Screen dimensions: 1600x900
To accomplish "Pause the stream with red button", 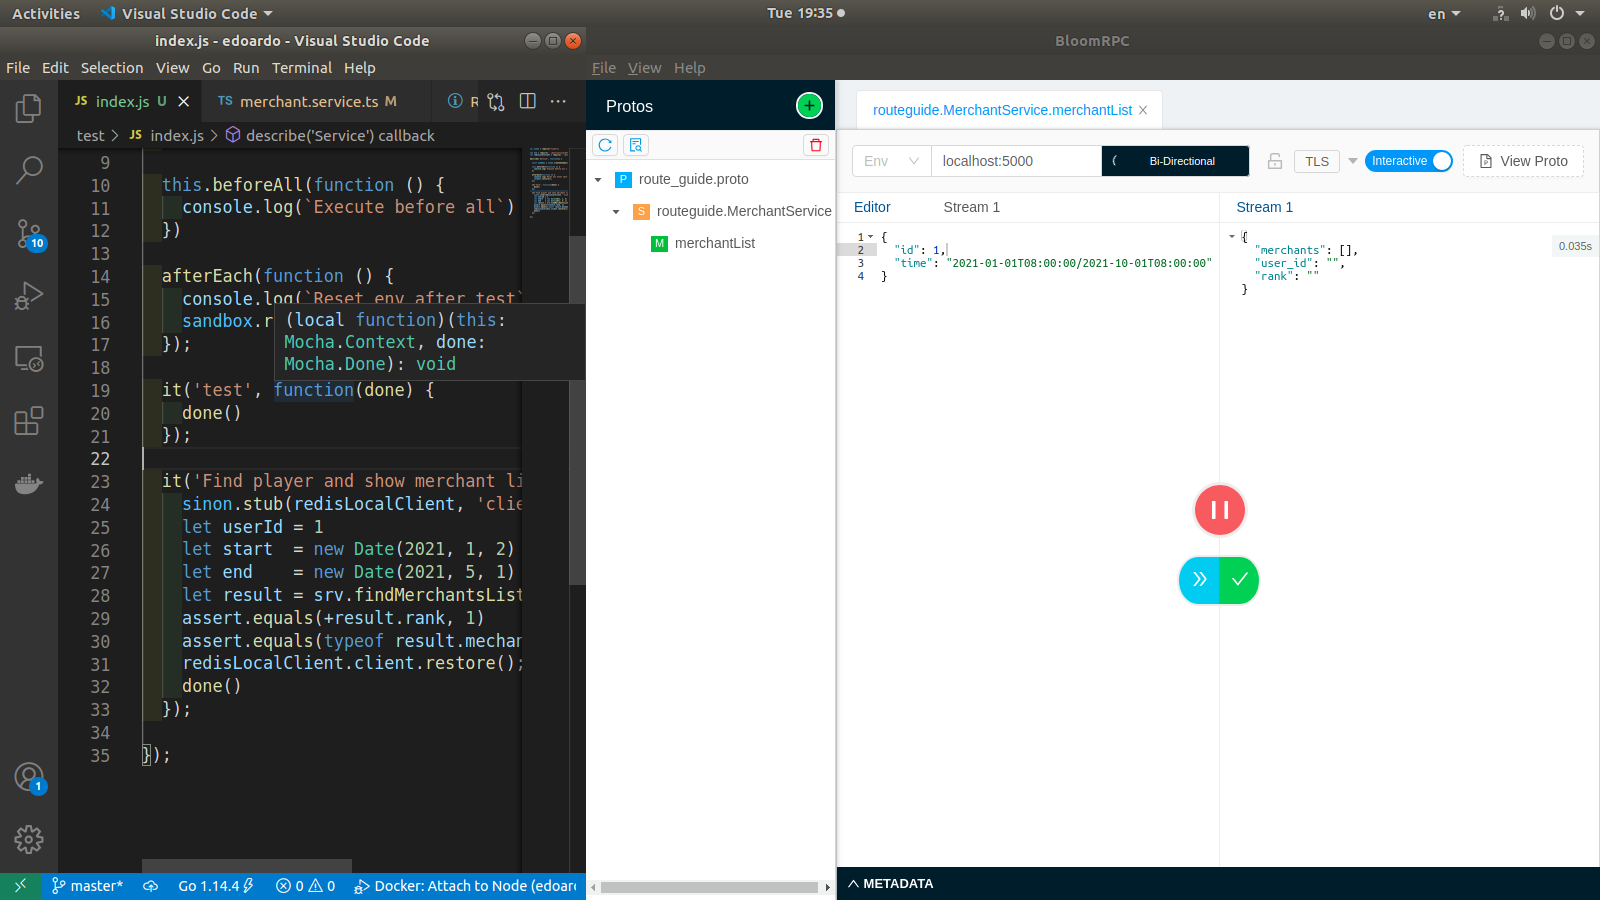I will (x=1219, y=510).
